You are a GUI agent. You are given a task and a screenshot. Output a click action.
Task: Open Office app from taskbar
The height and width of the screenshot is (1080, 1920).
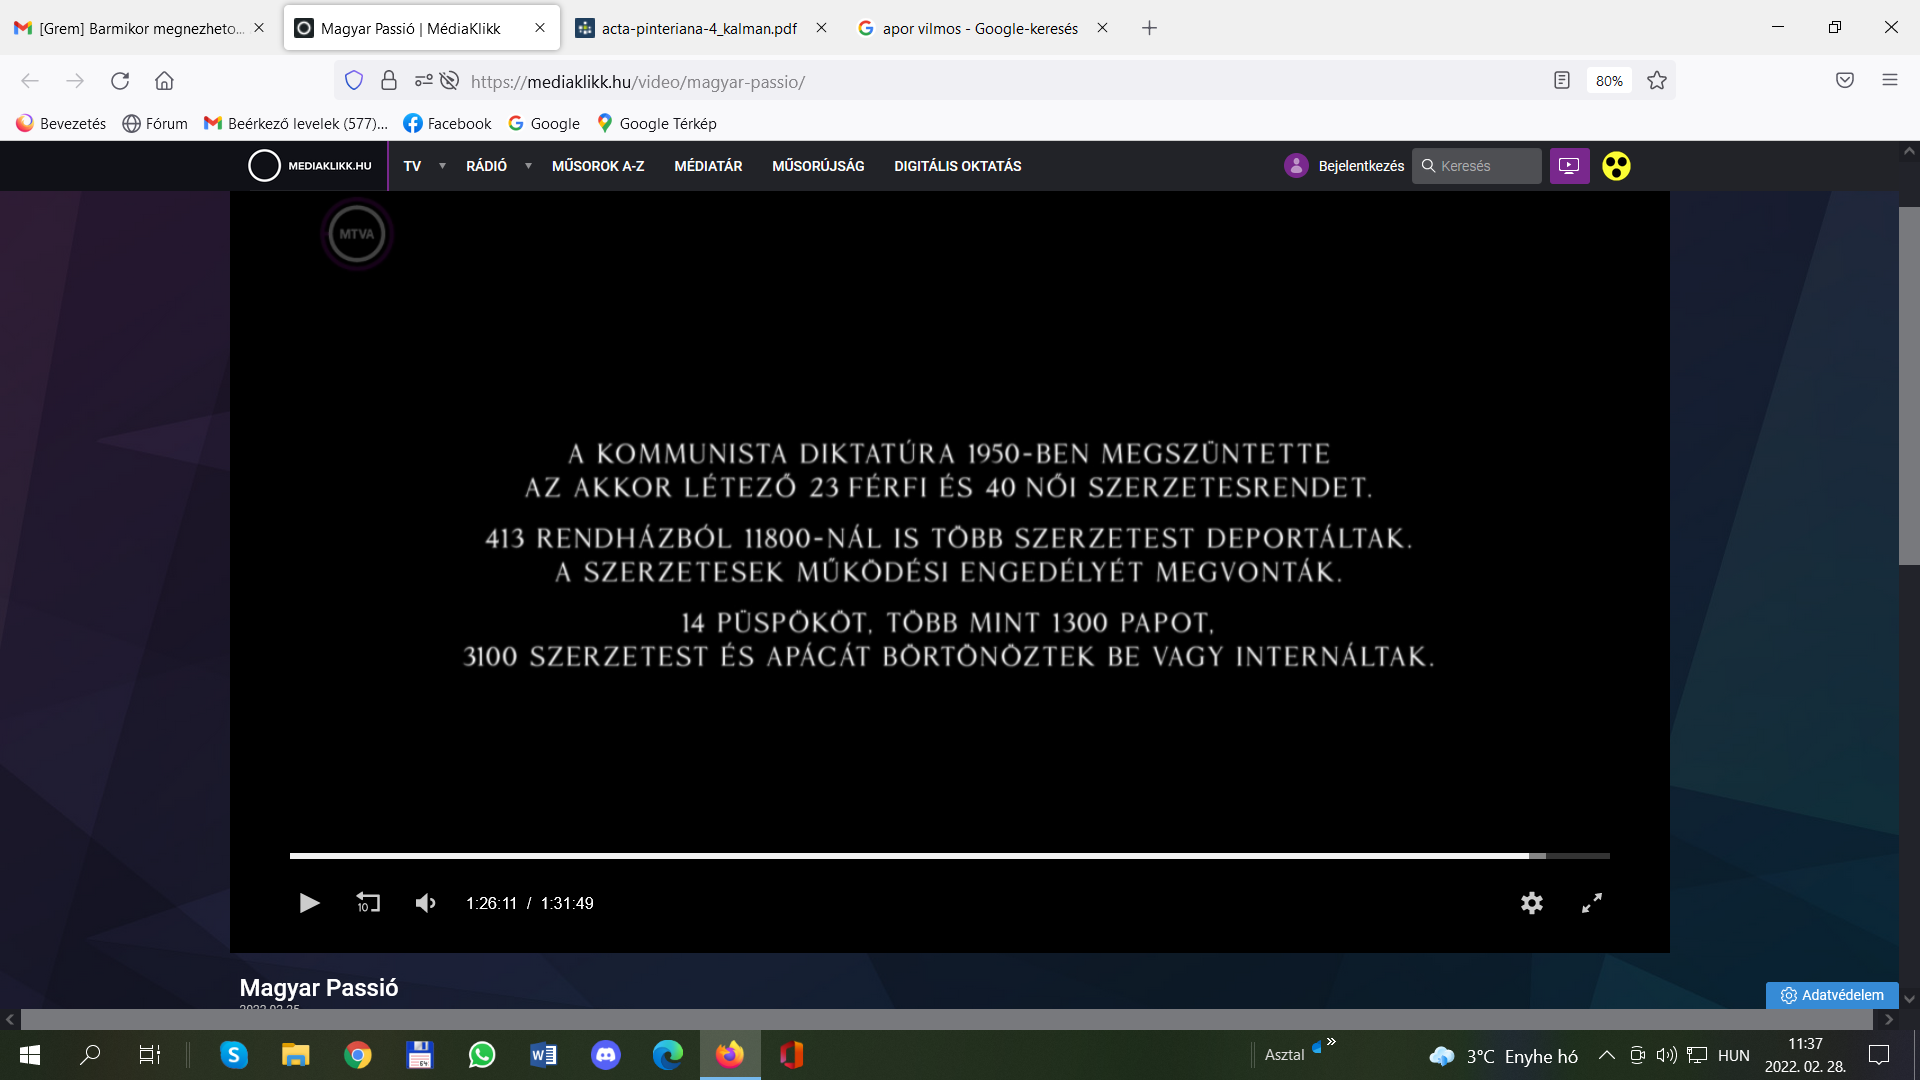click(x=792, y=1055)
